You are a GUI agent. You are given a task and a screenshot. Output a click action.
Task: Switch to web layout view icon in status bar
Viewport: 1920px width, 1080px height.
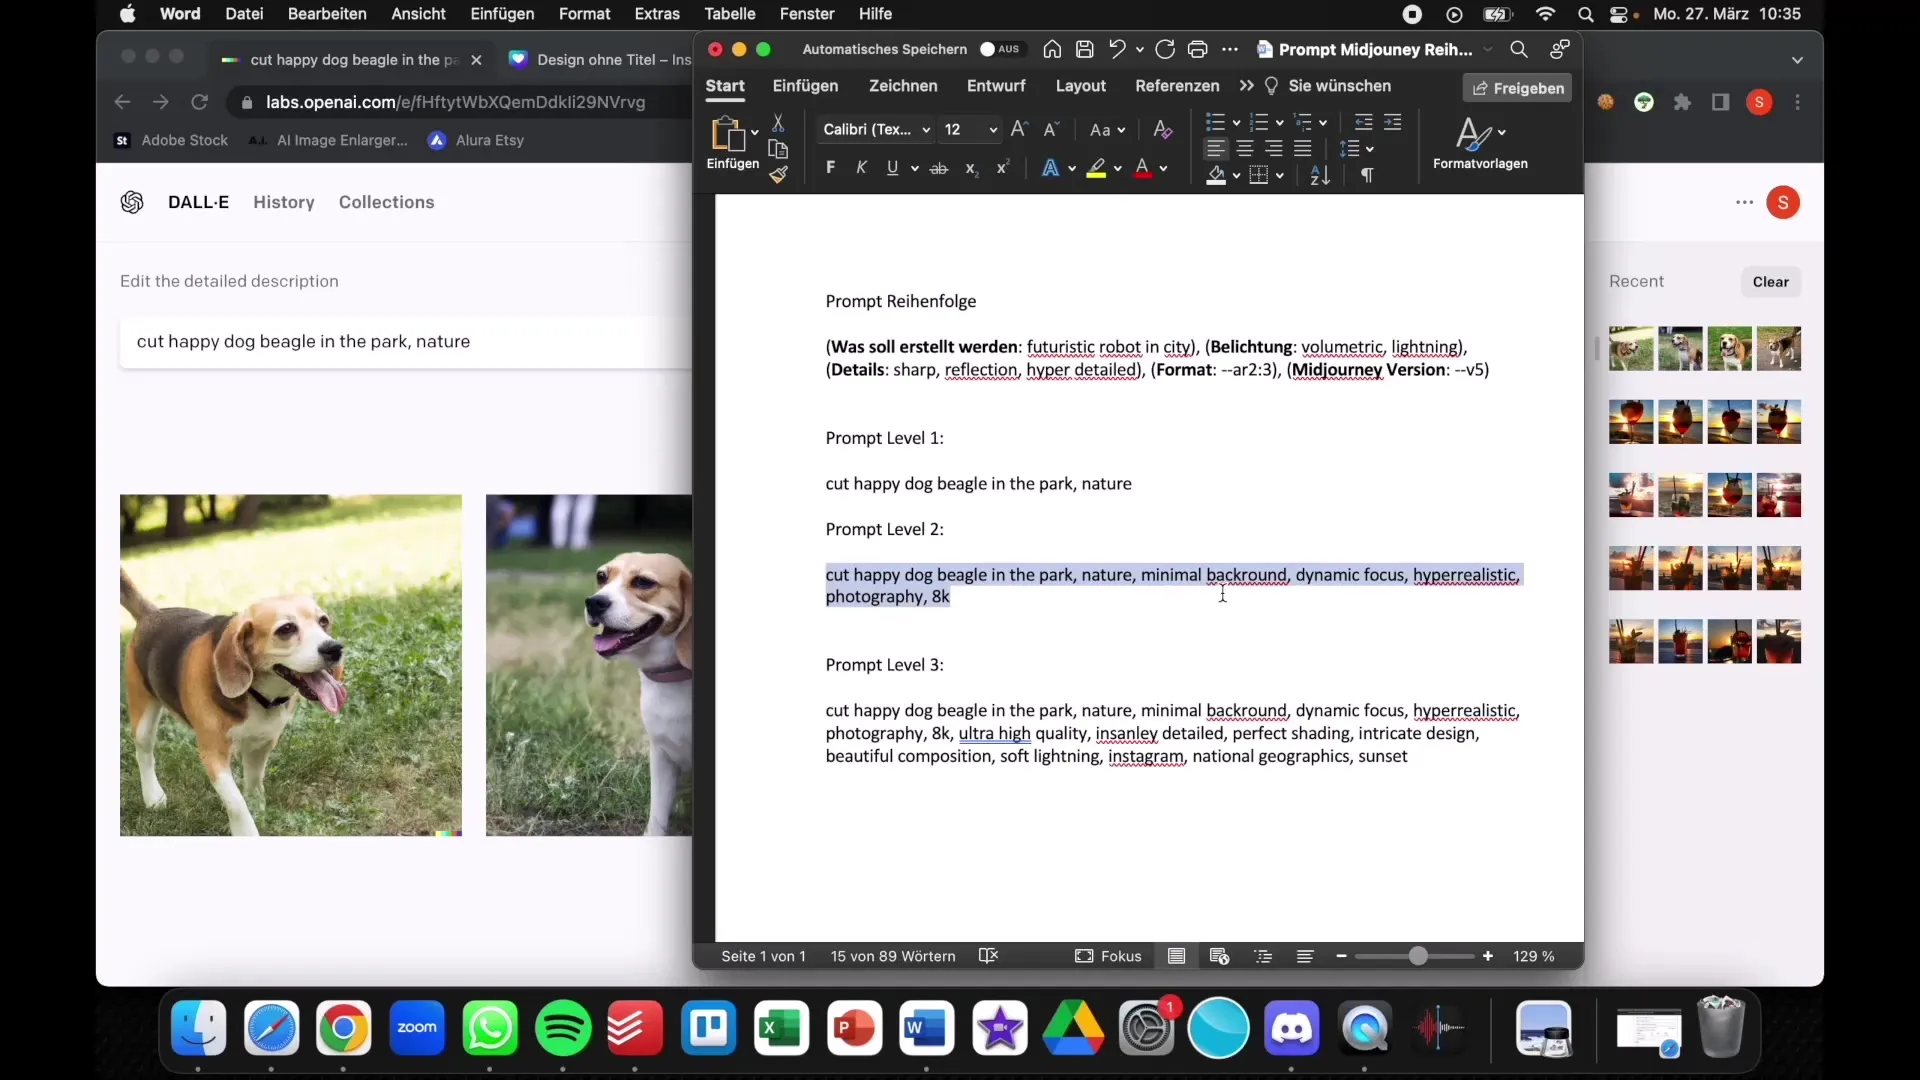click(1219, 956)
